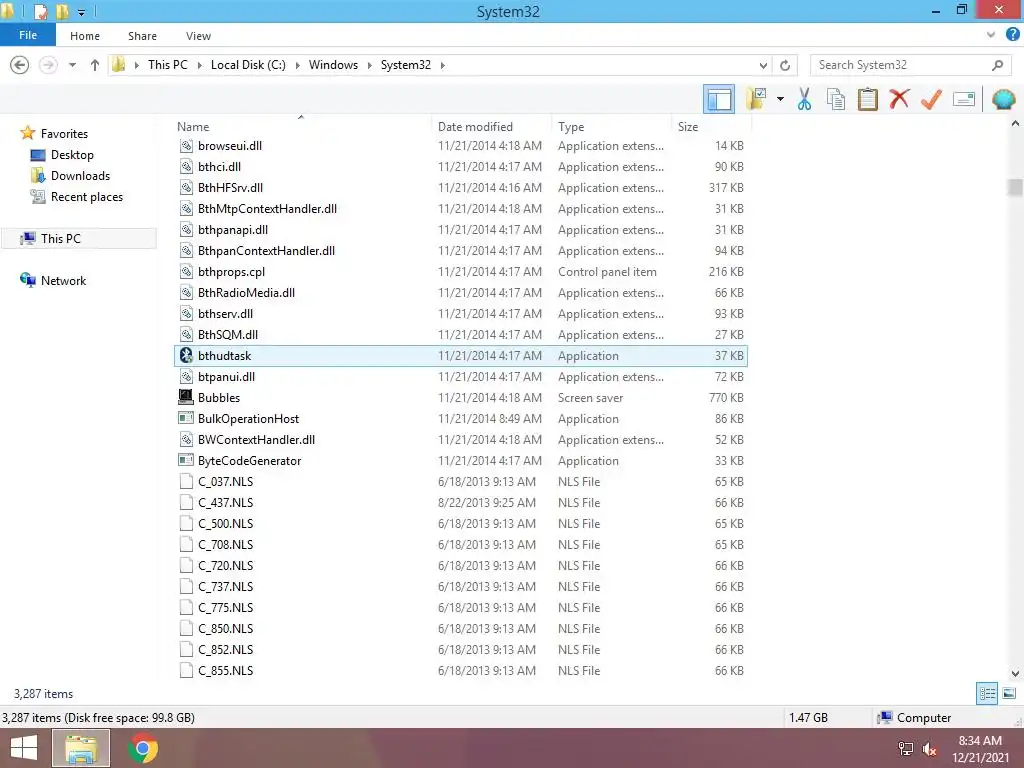Copy selection with the two-pages icon
Screen dimensions: 1024x768
pyautogui.click(x=836, y=99)
